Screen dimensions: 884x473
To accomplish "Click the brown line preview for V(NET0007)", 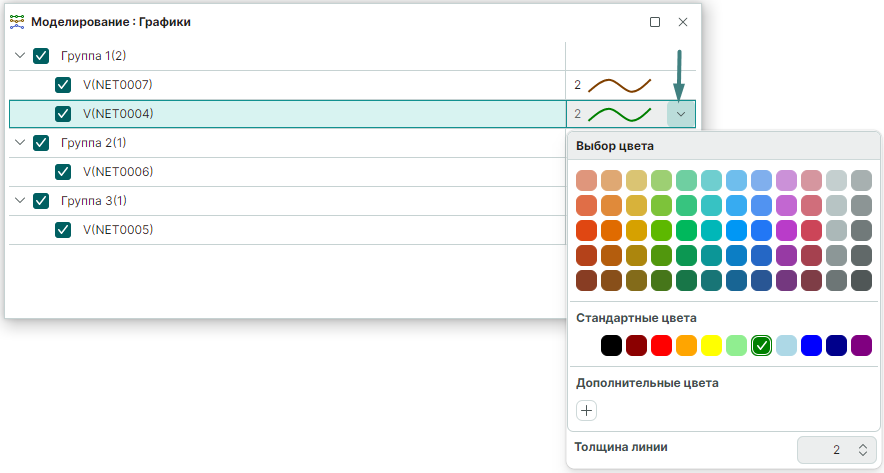I will click(619, 85).
